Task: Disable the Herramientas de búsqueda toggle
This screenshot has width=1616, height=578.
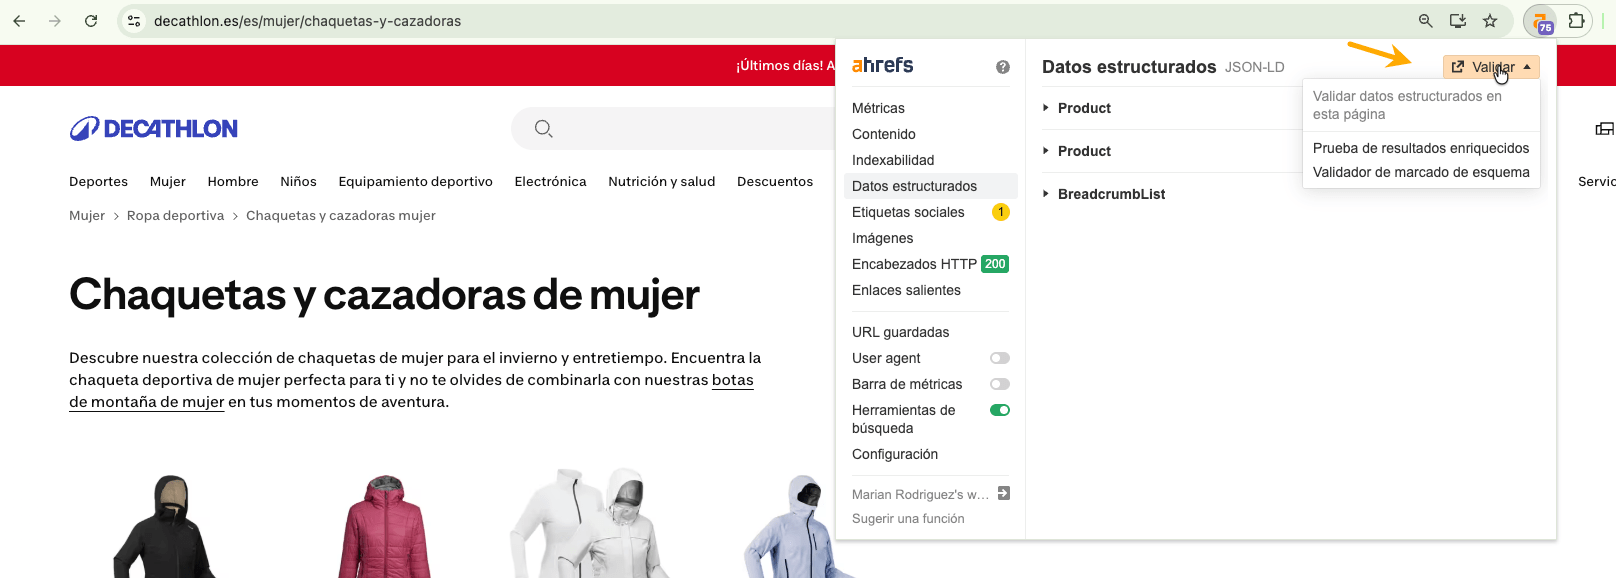Action: (999, 410)
